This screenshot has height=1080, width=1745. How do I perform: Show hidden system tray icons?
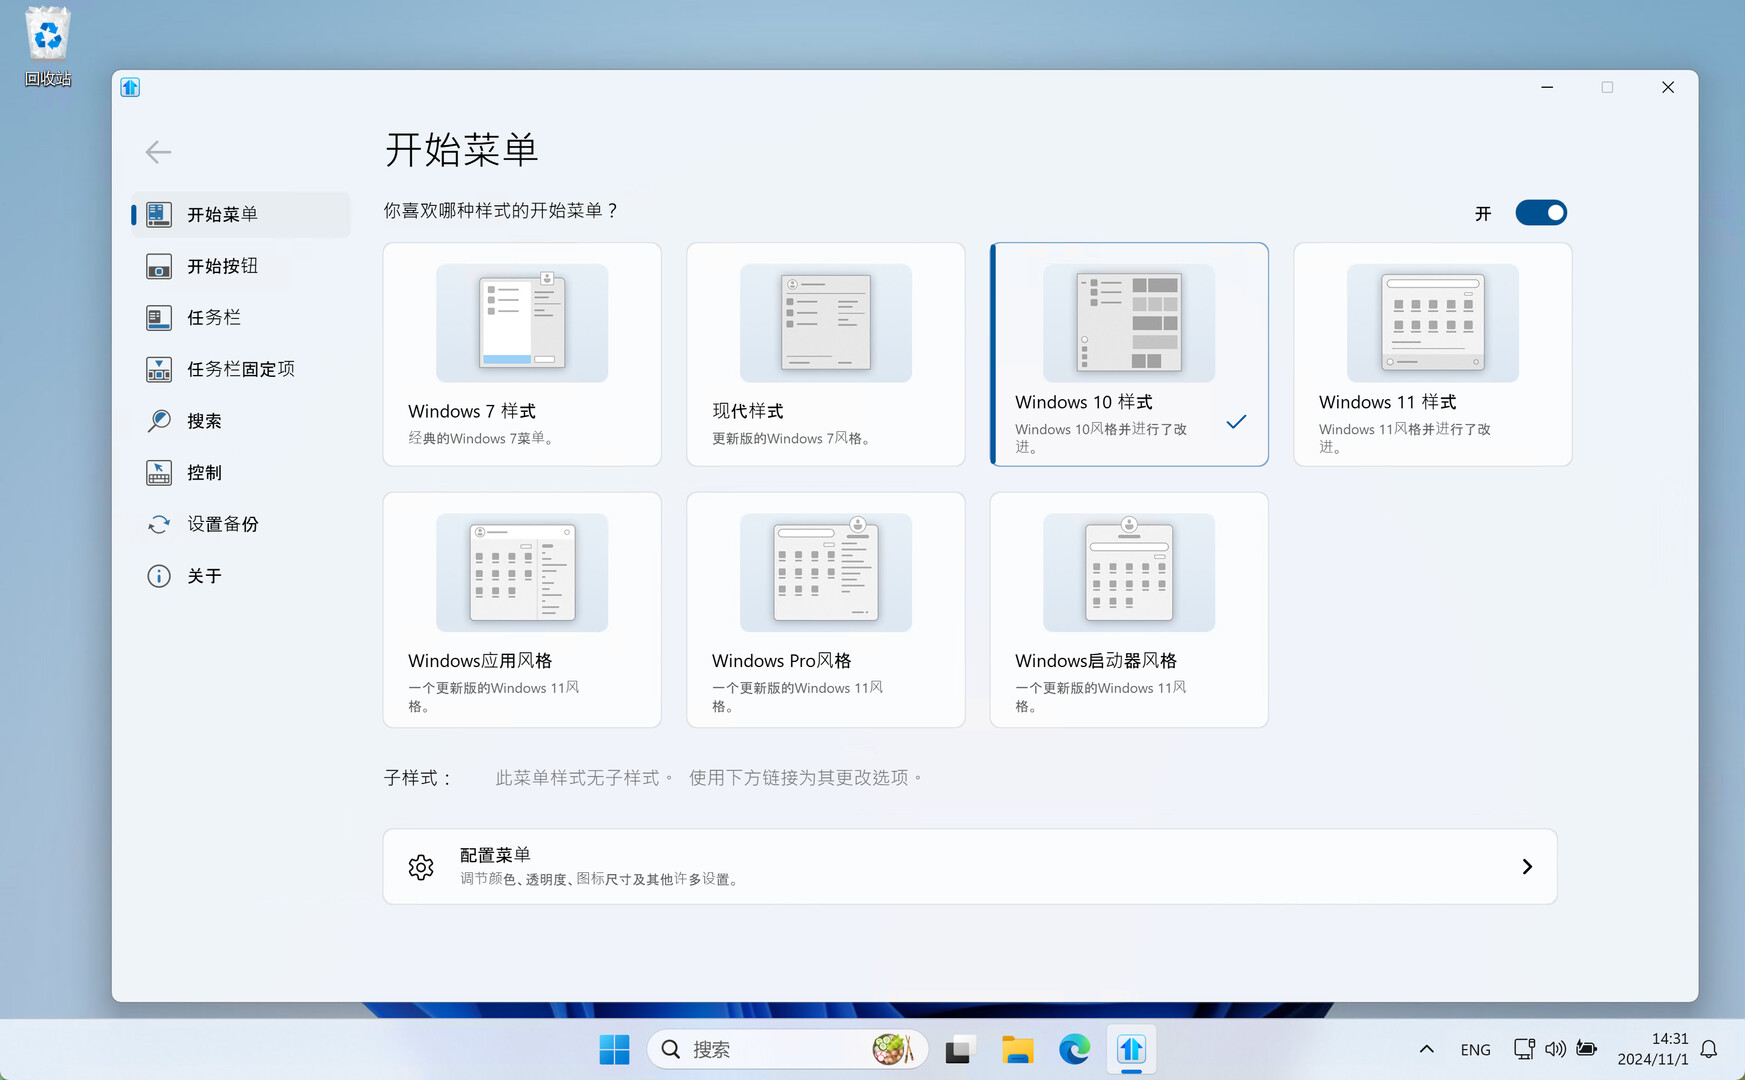(x=1426, y=1049)
